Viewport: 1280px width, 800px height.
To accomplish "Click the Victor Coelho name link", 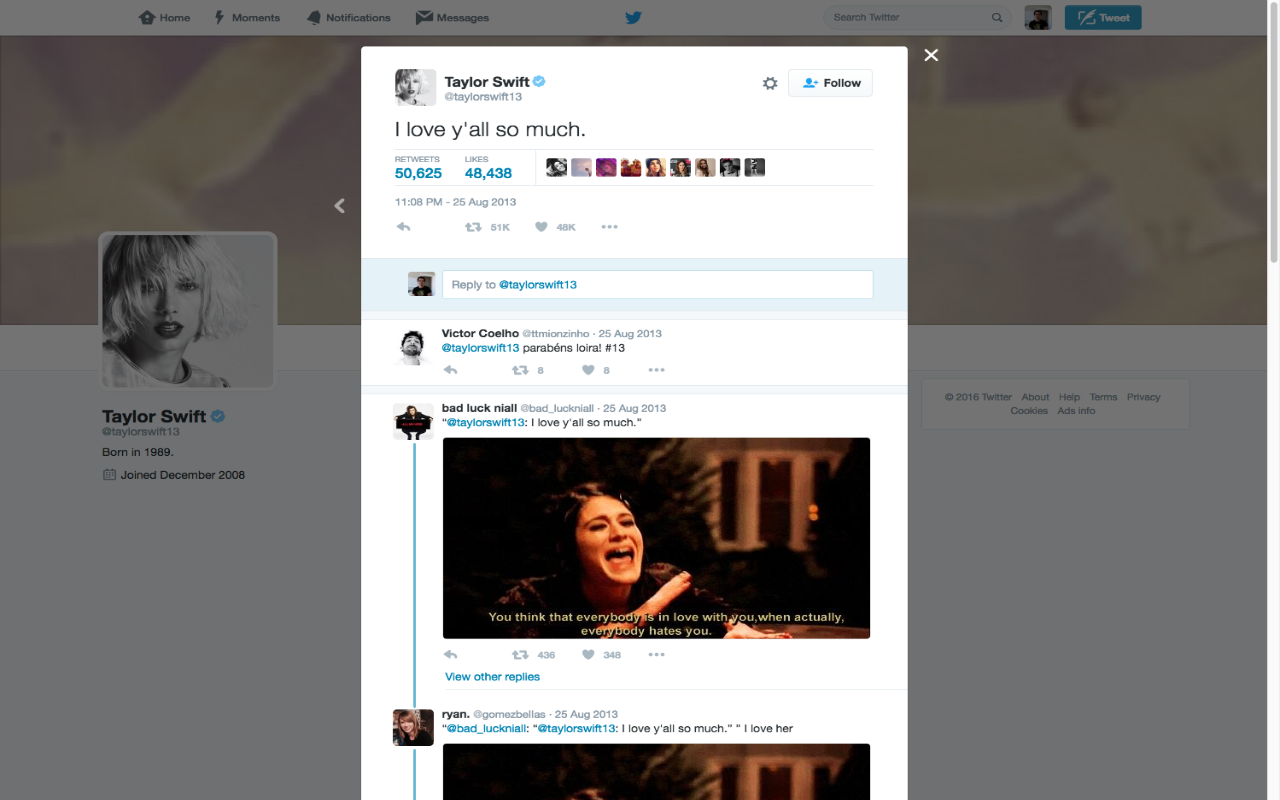I will tap(480, 333).
